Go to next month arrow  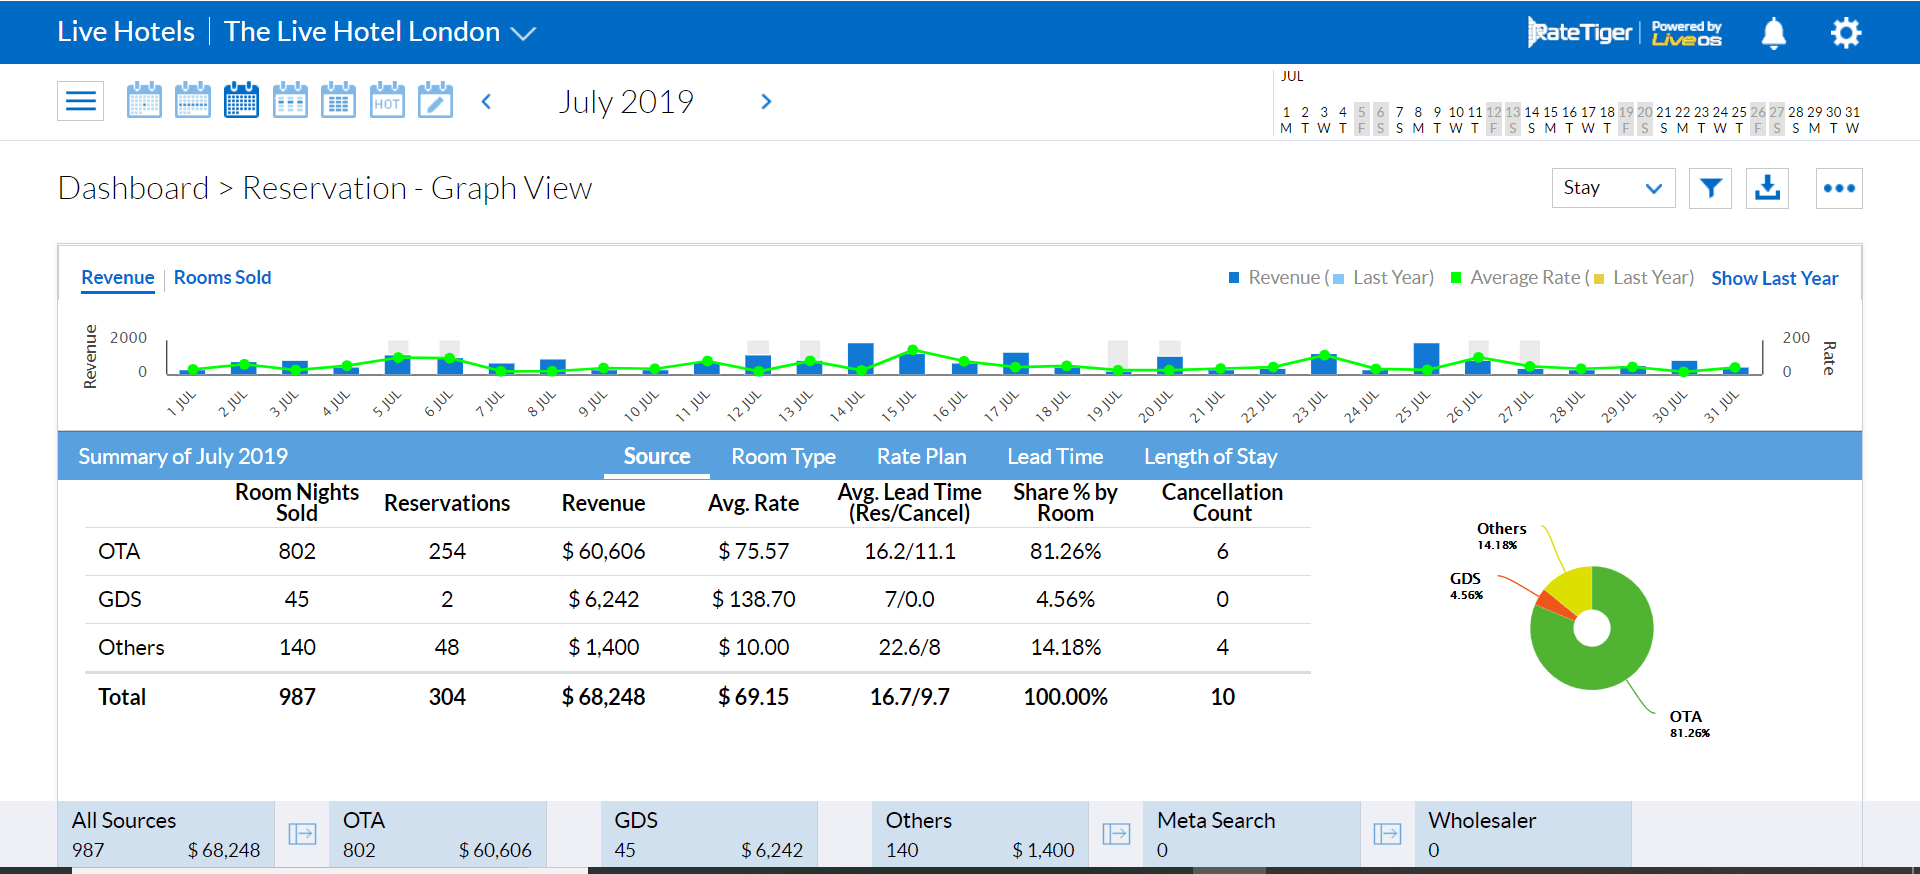coord(766,102)
